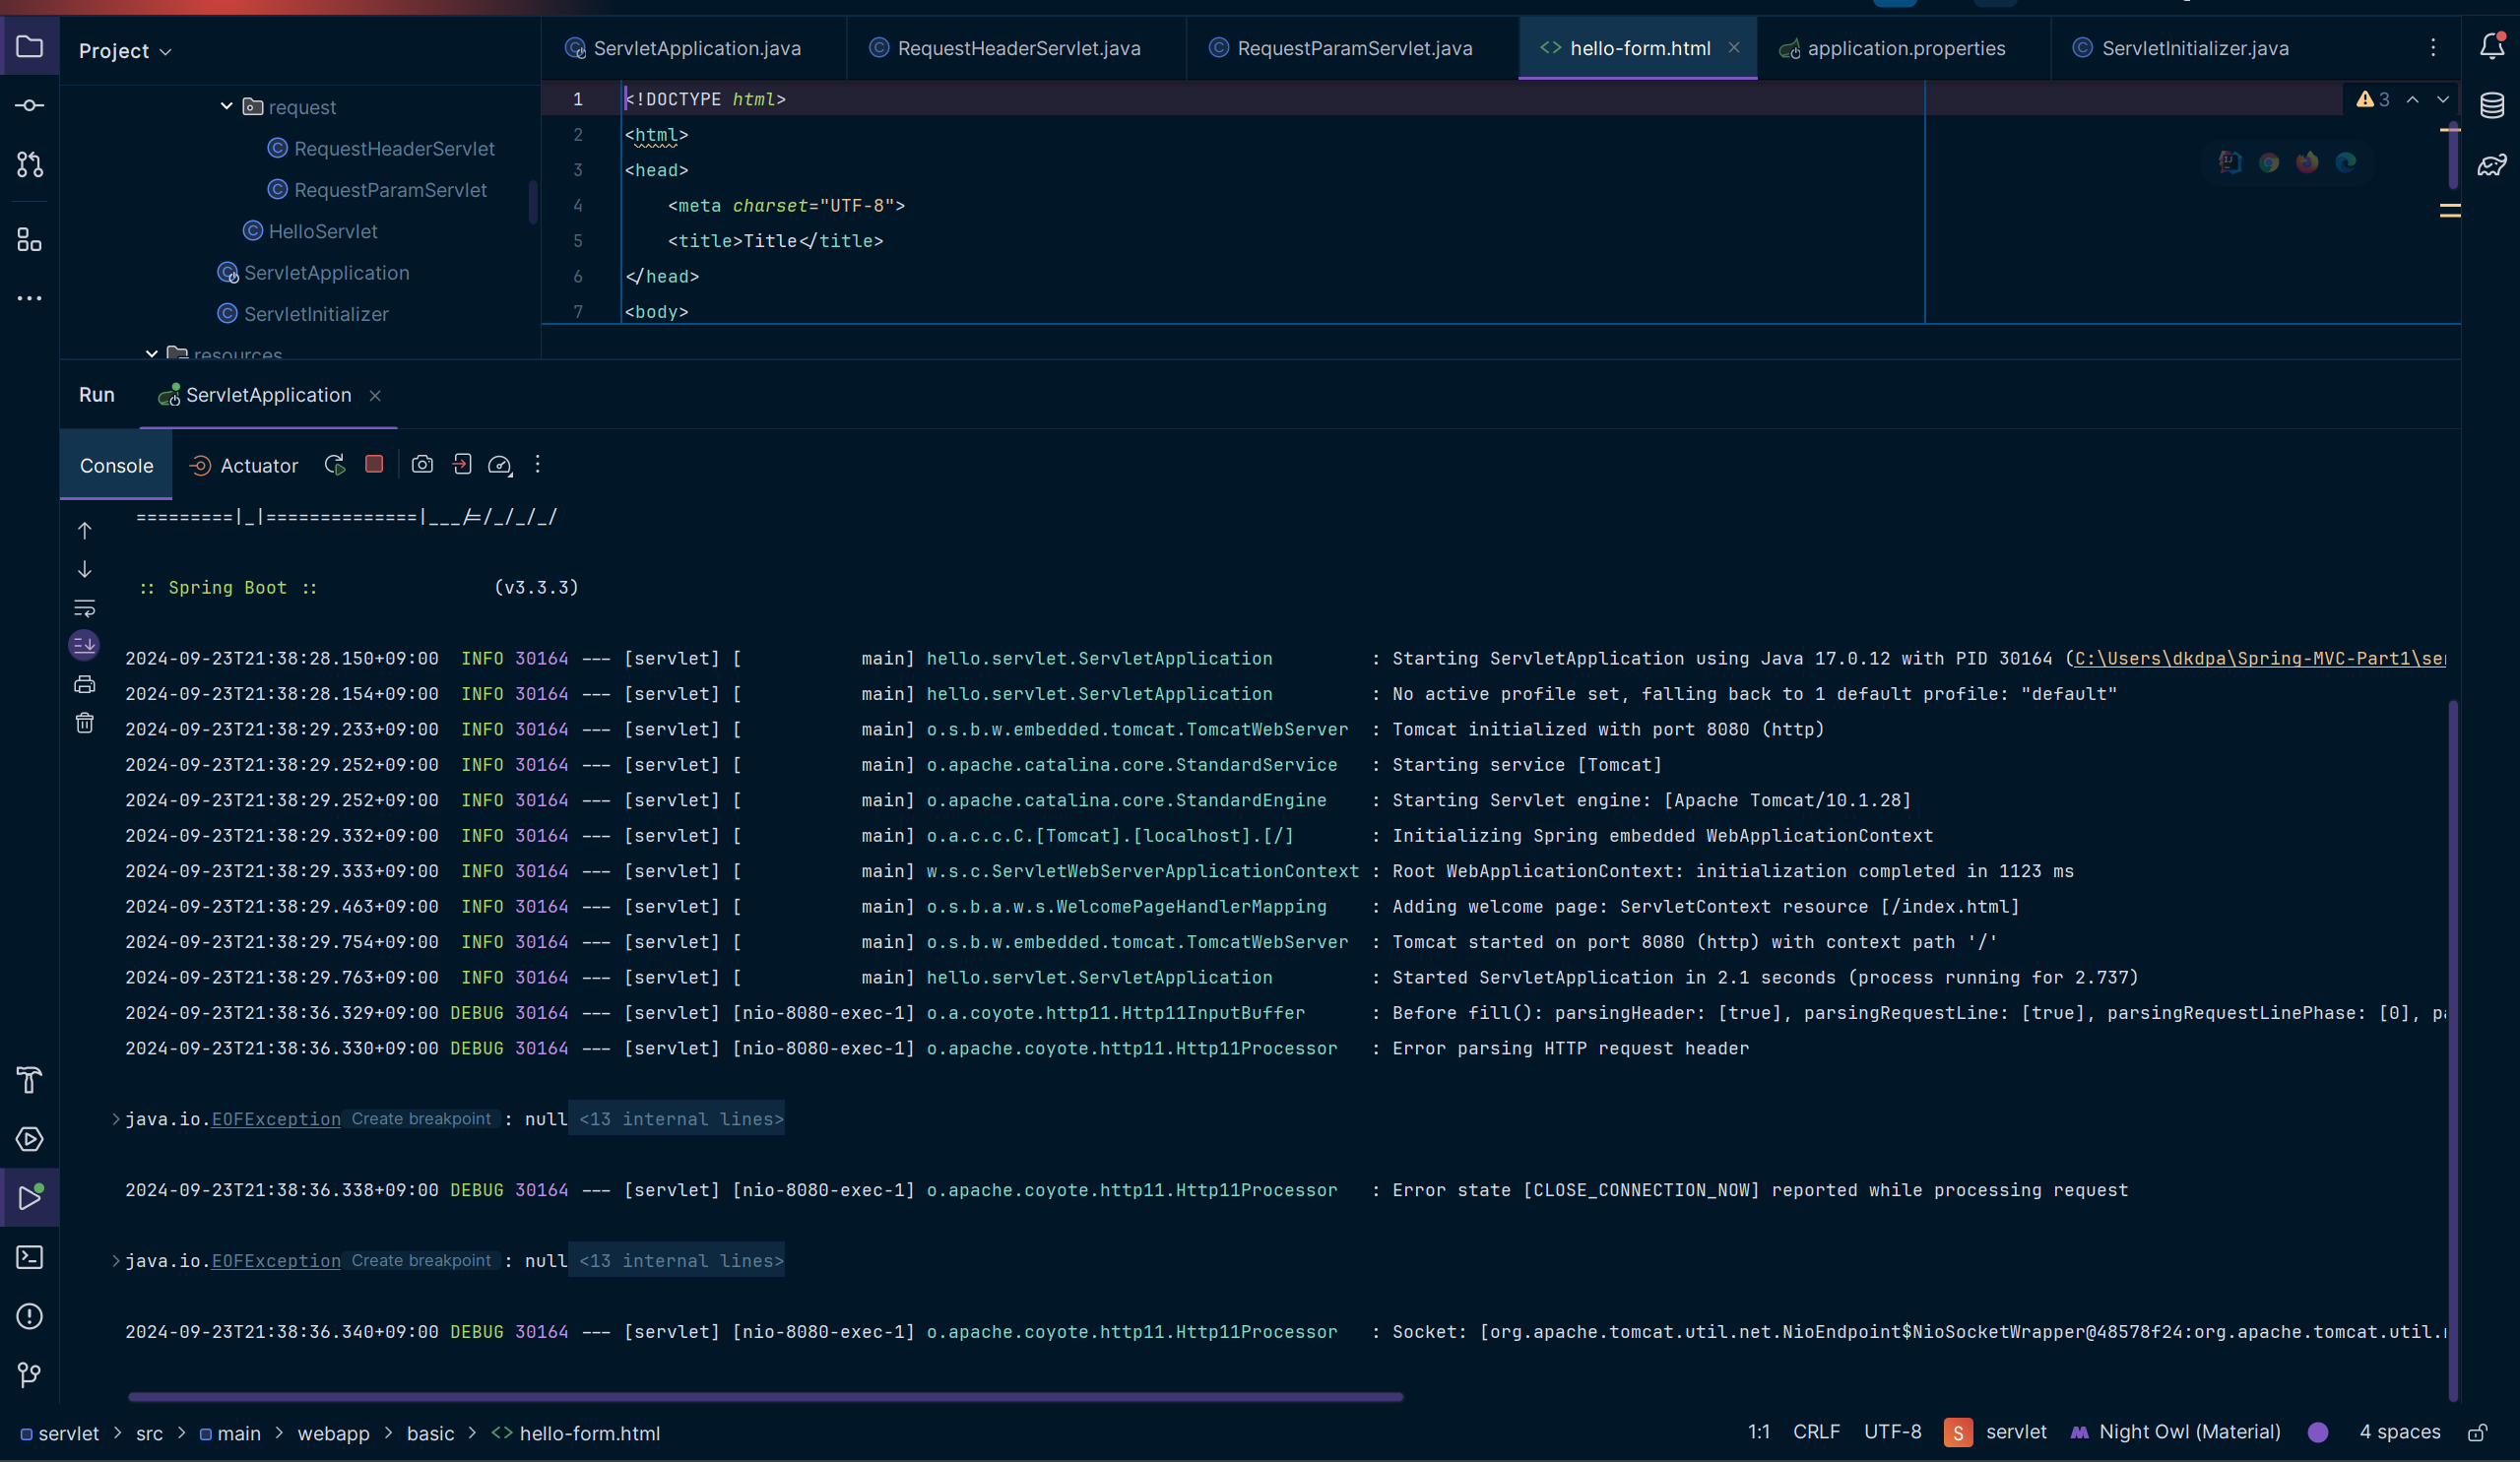Image resolution: width=2520 pixels, height=1462 pixels.
Task: Open page in built-in preview
Action: [2230, 162]
